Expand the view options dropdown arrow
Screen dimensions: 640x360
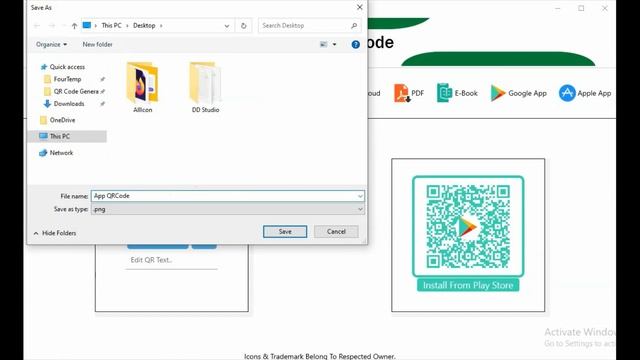334,44
